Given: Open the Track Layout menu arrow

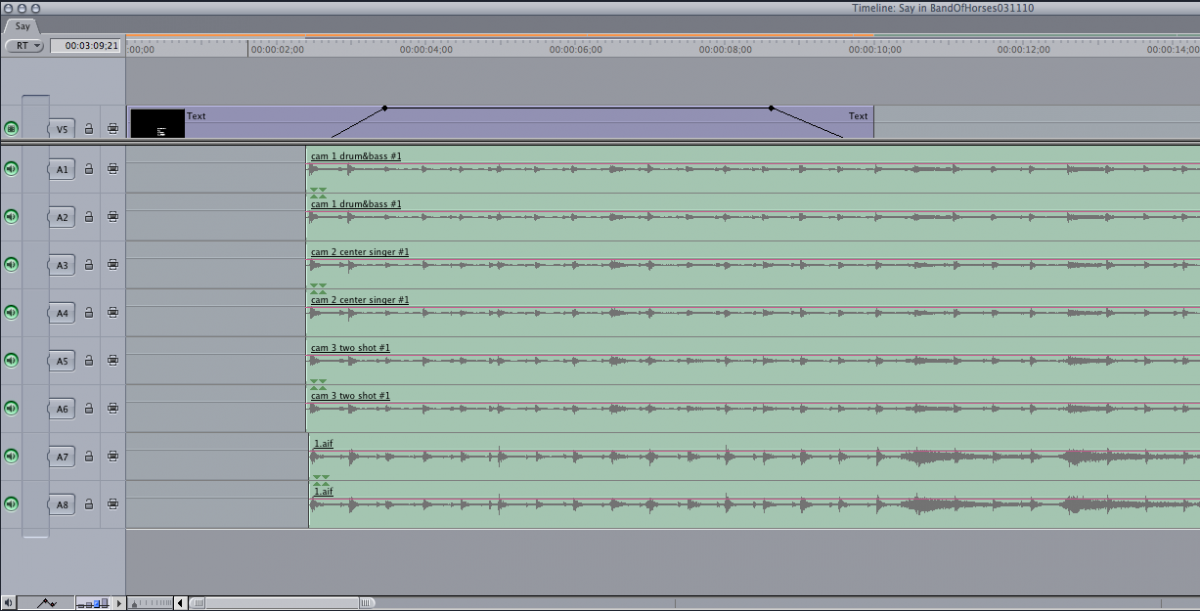Looking at the screenshot, I should (120, 603).
